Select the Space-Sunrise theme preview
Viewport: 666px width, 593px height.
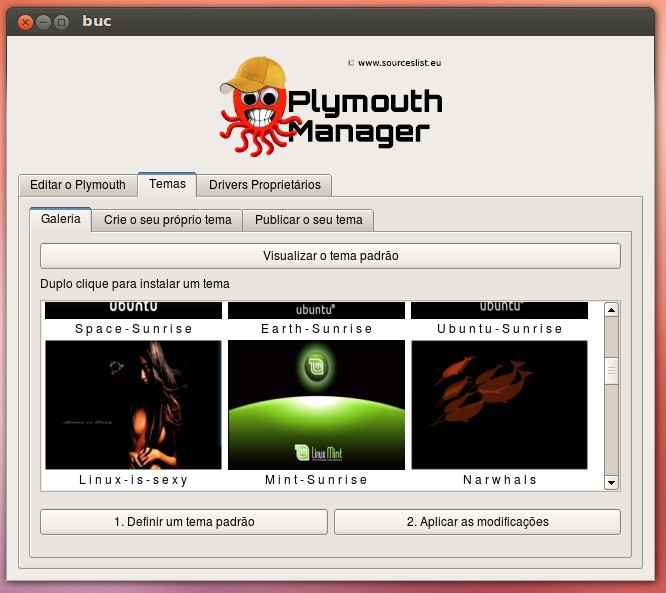(x=133, y=310)
